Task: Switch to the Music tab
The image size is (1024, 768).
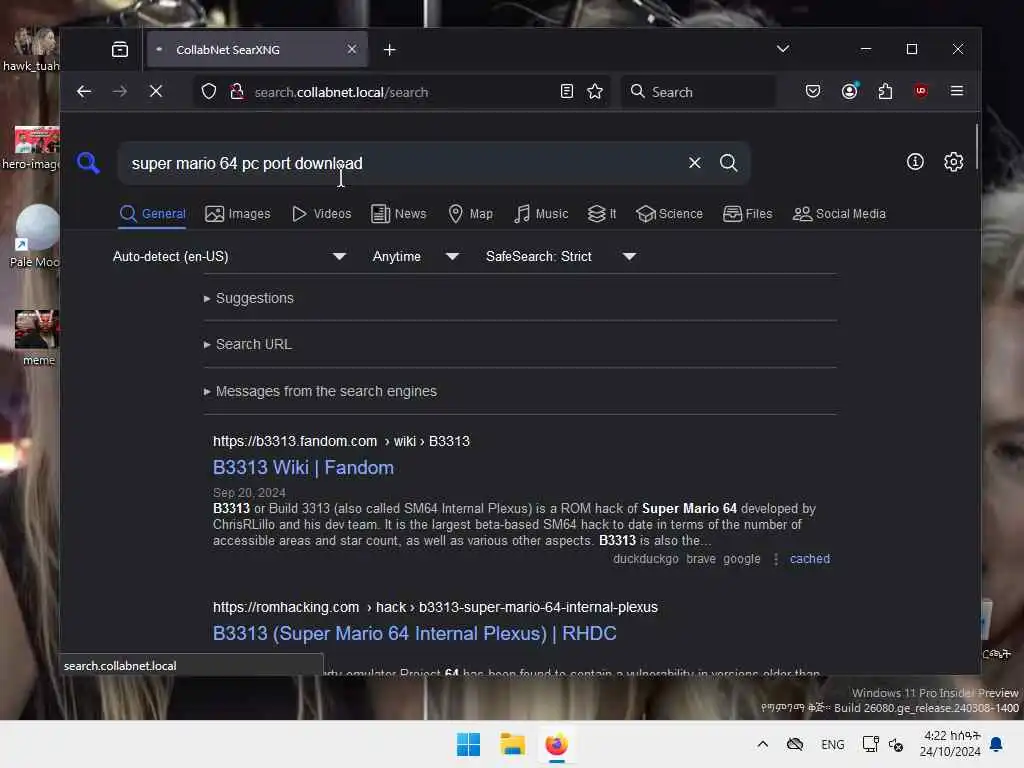Action: point(541,214)
